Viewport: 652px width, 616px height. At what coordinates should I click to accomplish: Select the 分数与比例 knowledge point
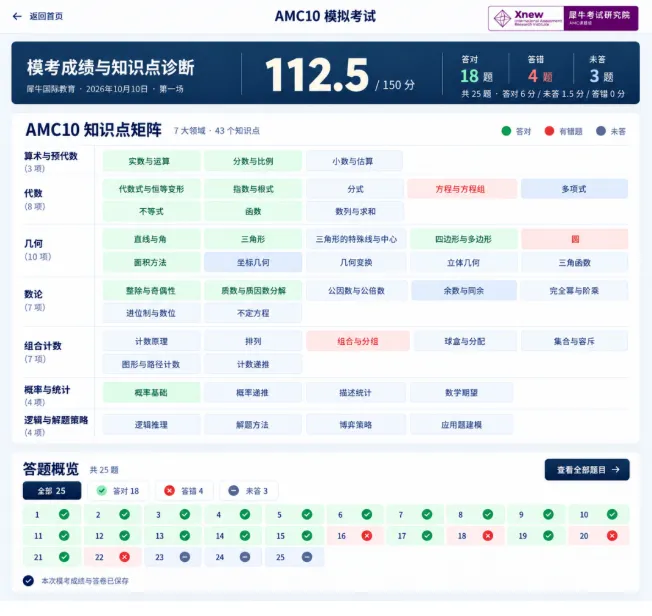pyautogui.click(x=253, y=161)
